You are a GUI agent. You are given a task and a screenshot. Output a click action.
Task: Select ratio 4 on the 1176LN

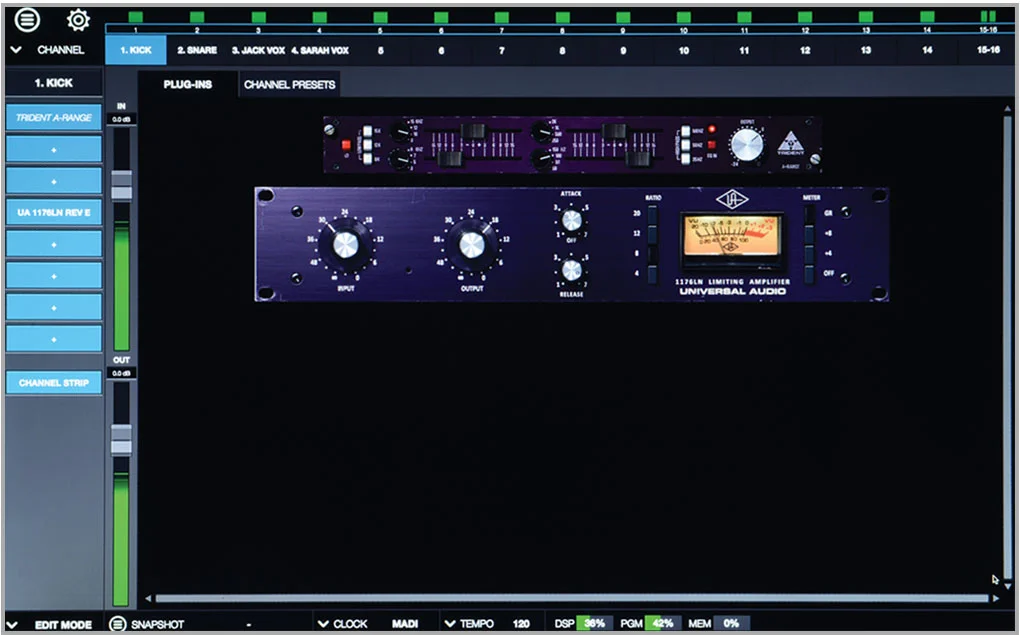point(652,274)
